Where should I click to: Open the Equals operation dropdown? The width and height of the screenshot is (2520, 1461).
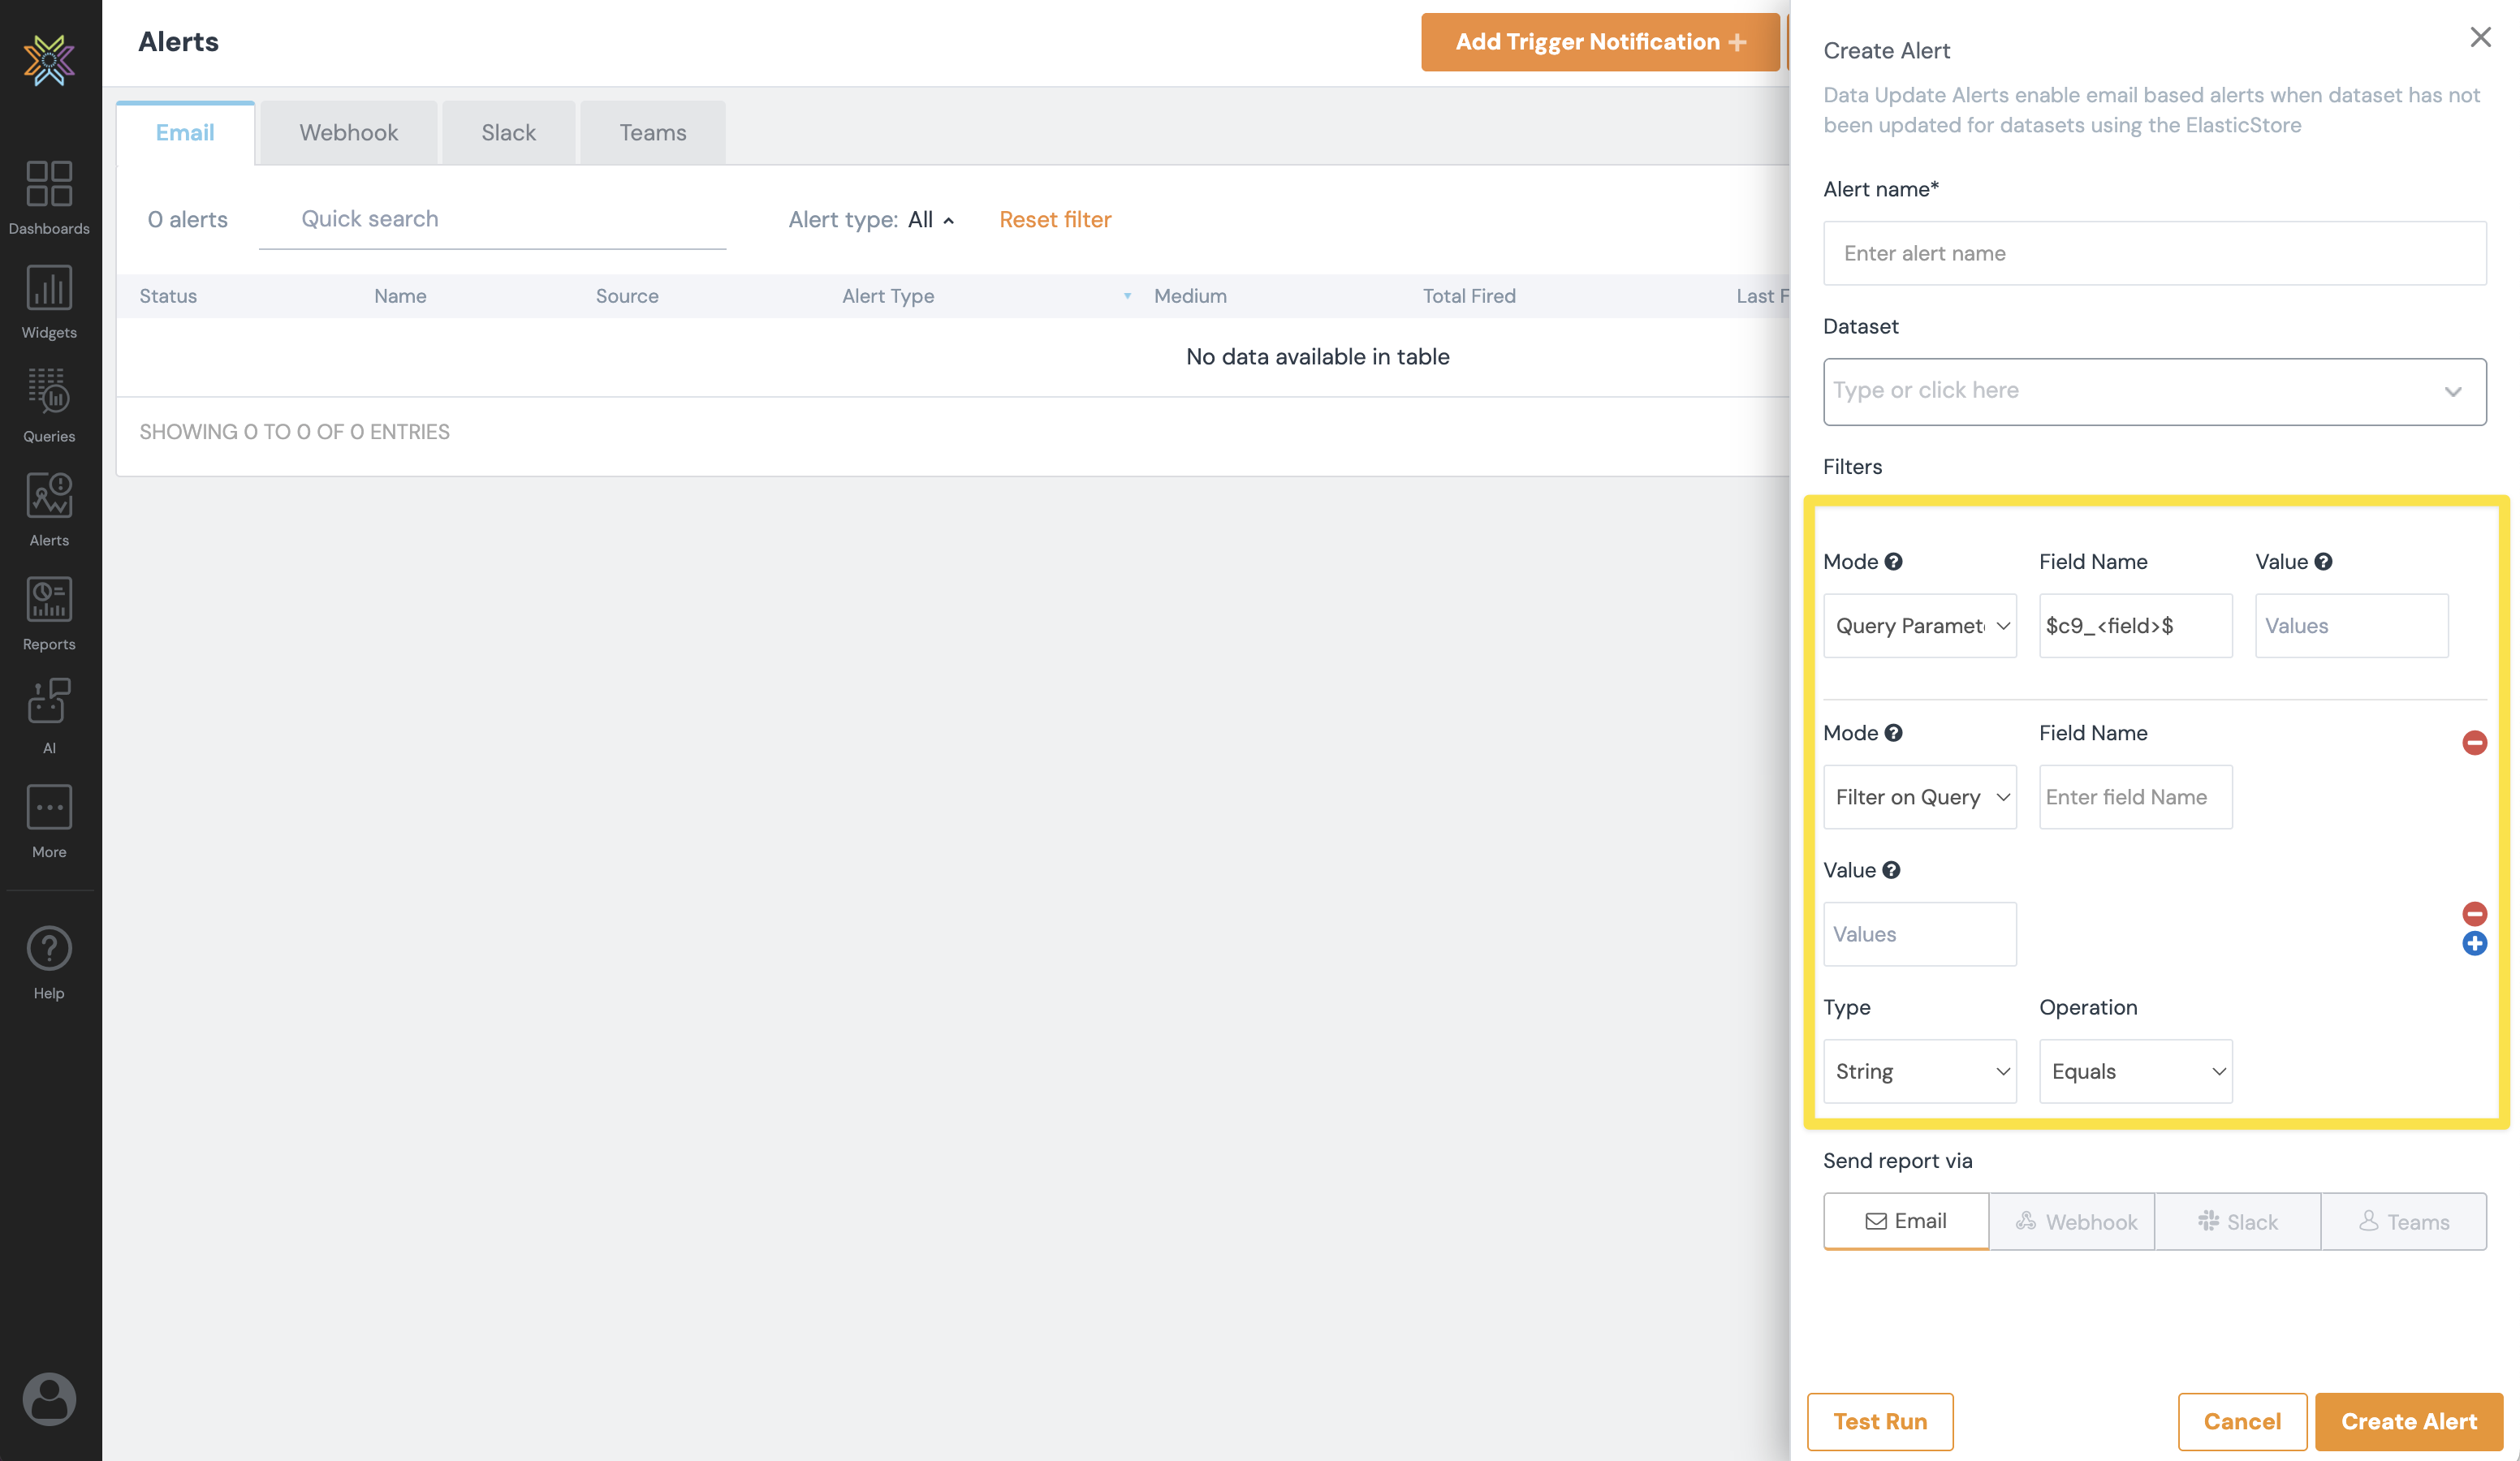click(x=2135, y=1071)
